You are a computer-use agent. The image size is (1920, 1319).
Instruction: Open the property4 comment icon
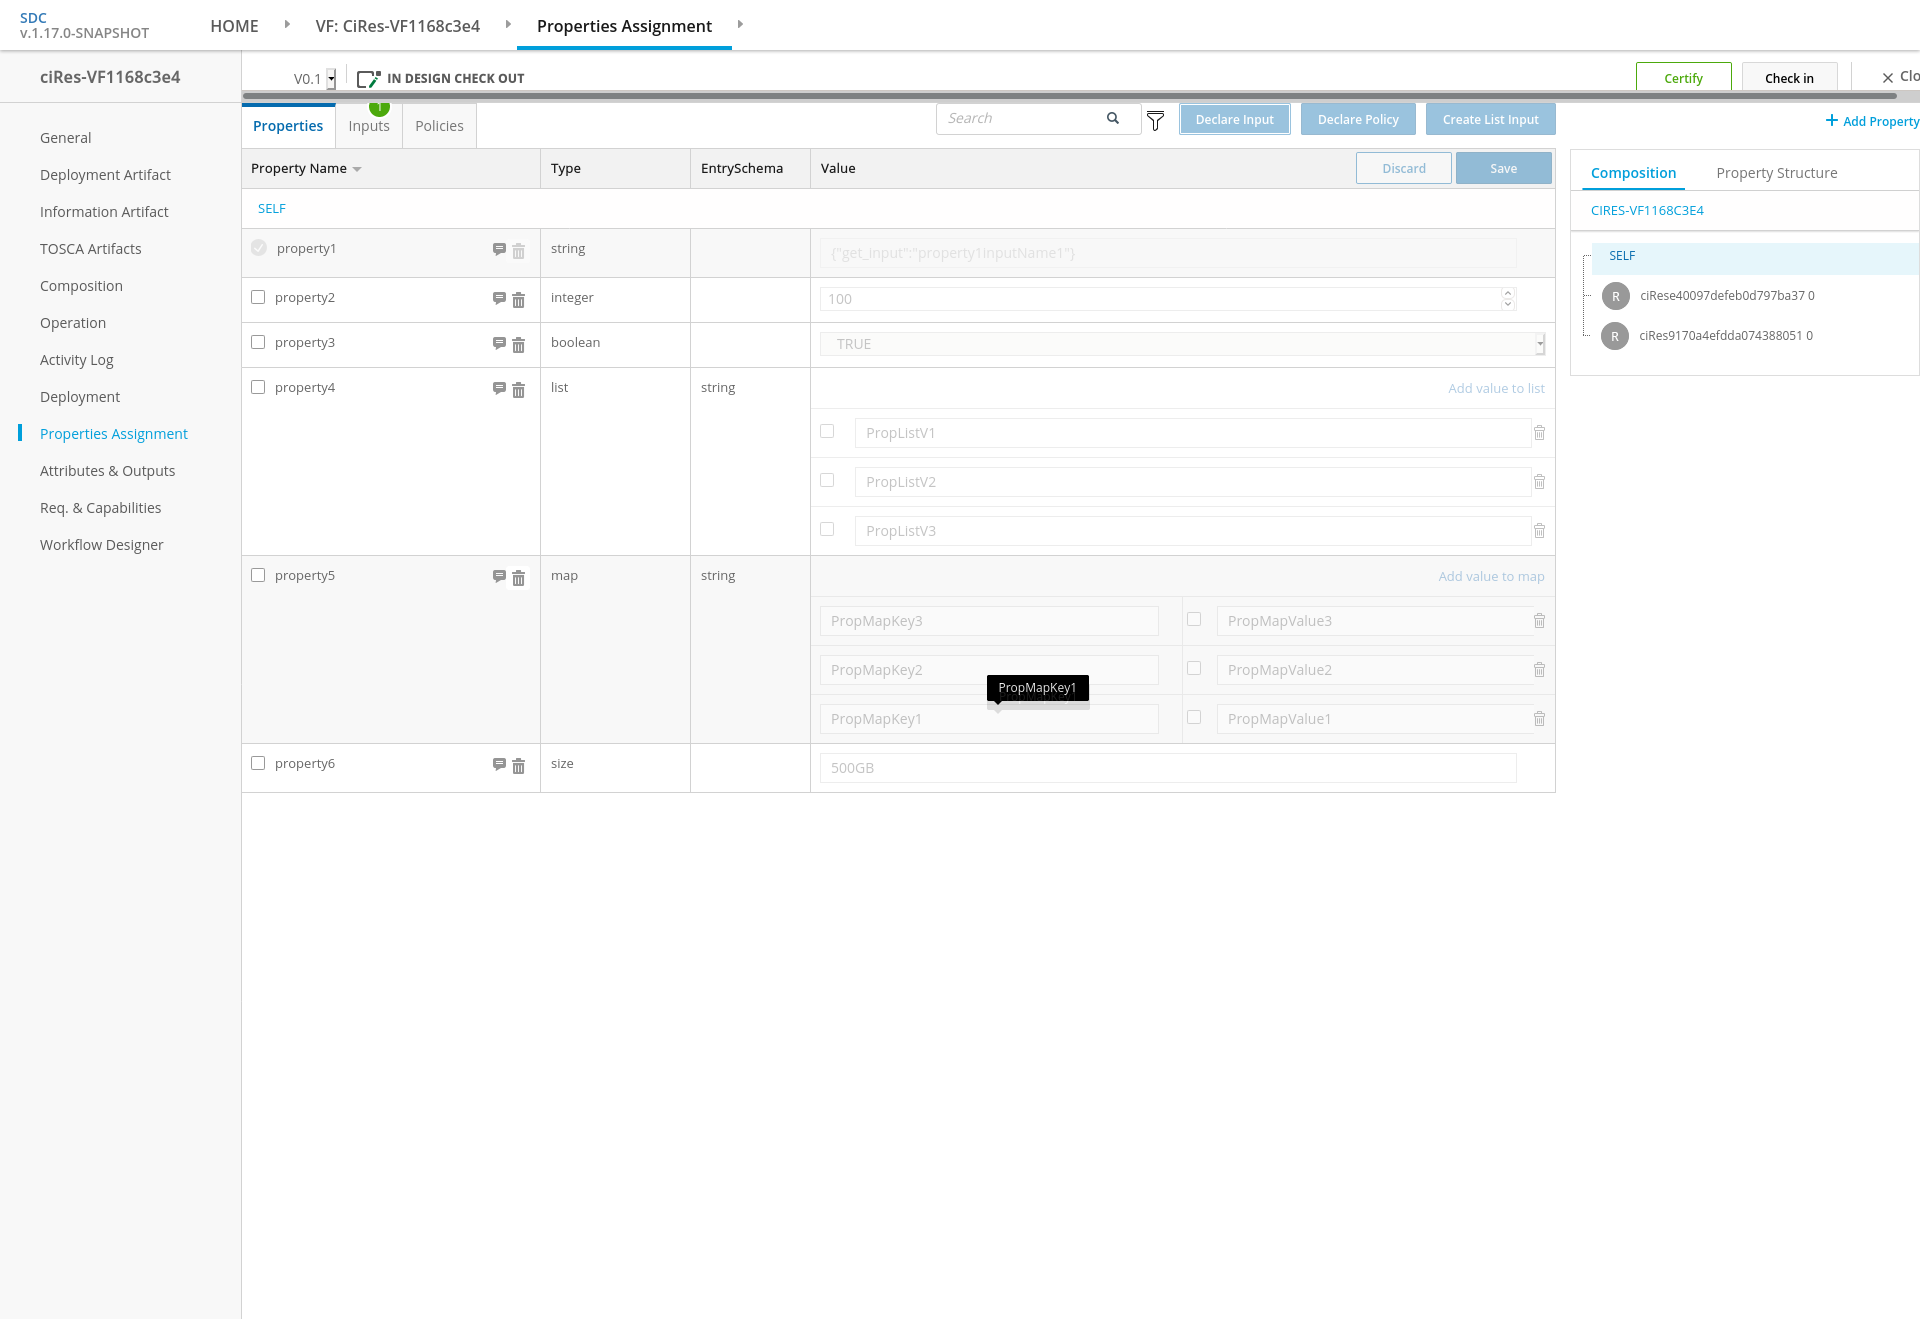[x=499, y=389]
